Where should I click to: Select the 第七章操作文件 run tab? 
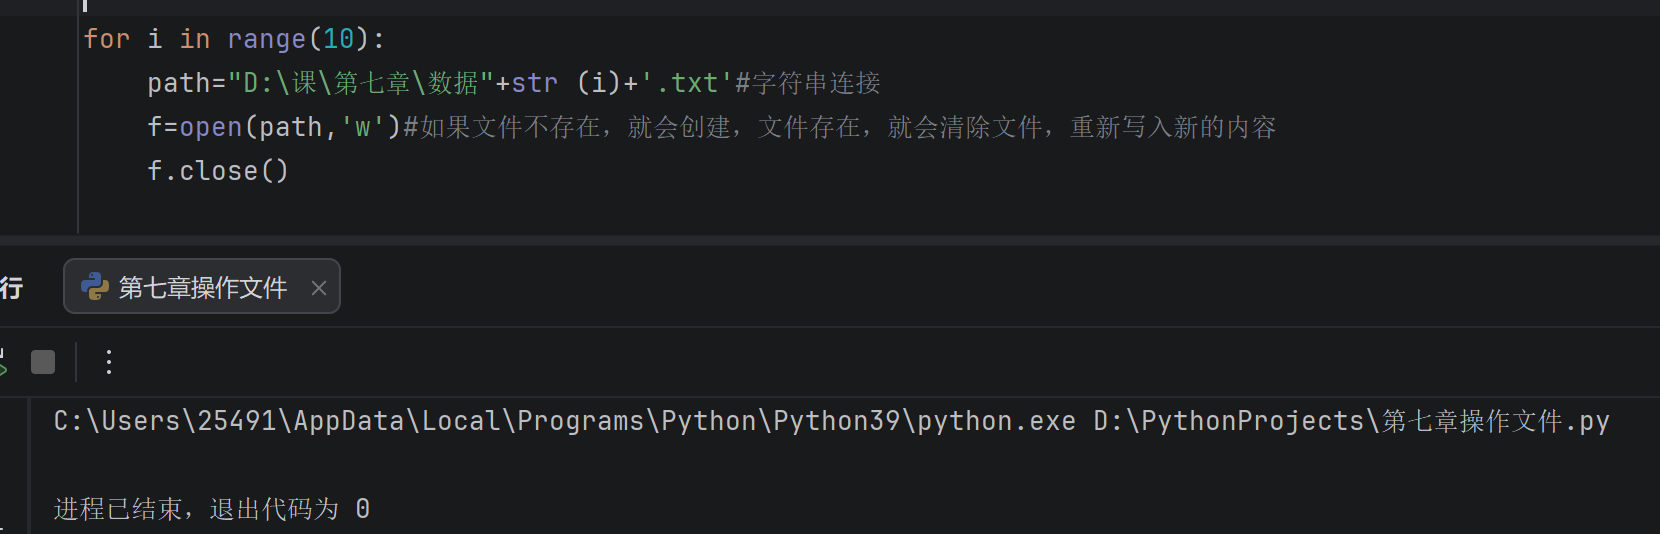coord(202,287)
